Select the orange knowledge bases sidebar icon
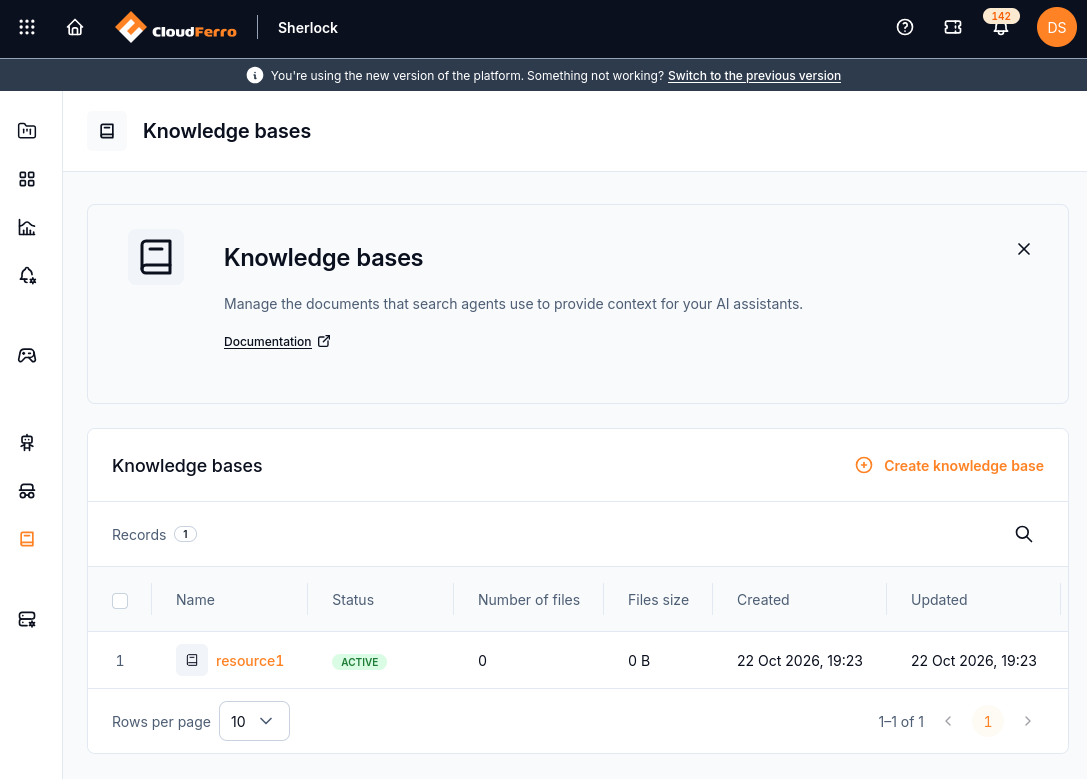Image resolution: width=1087 pixels, height=779 pixels. 27,539
